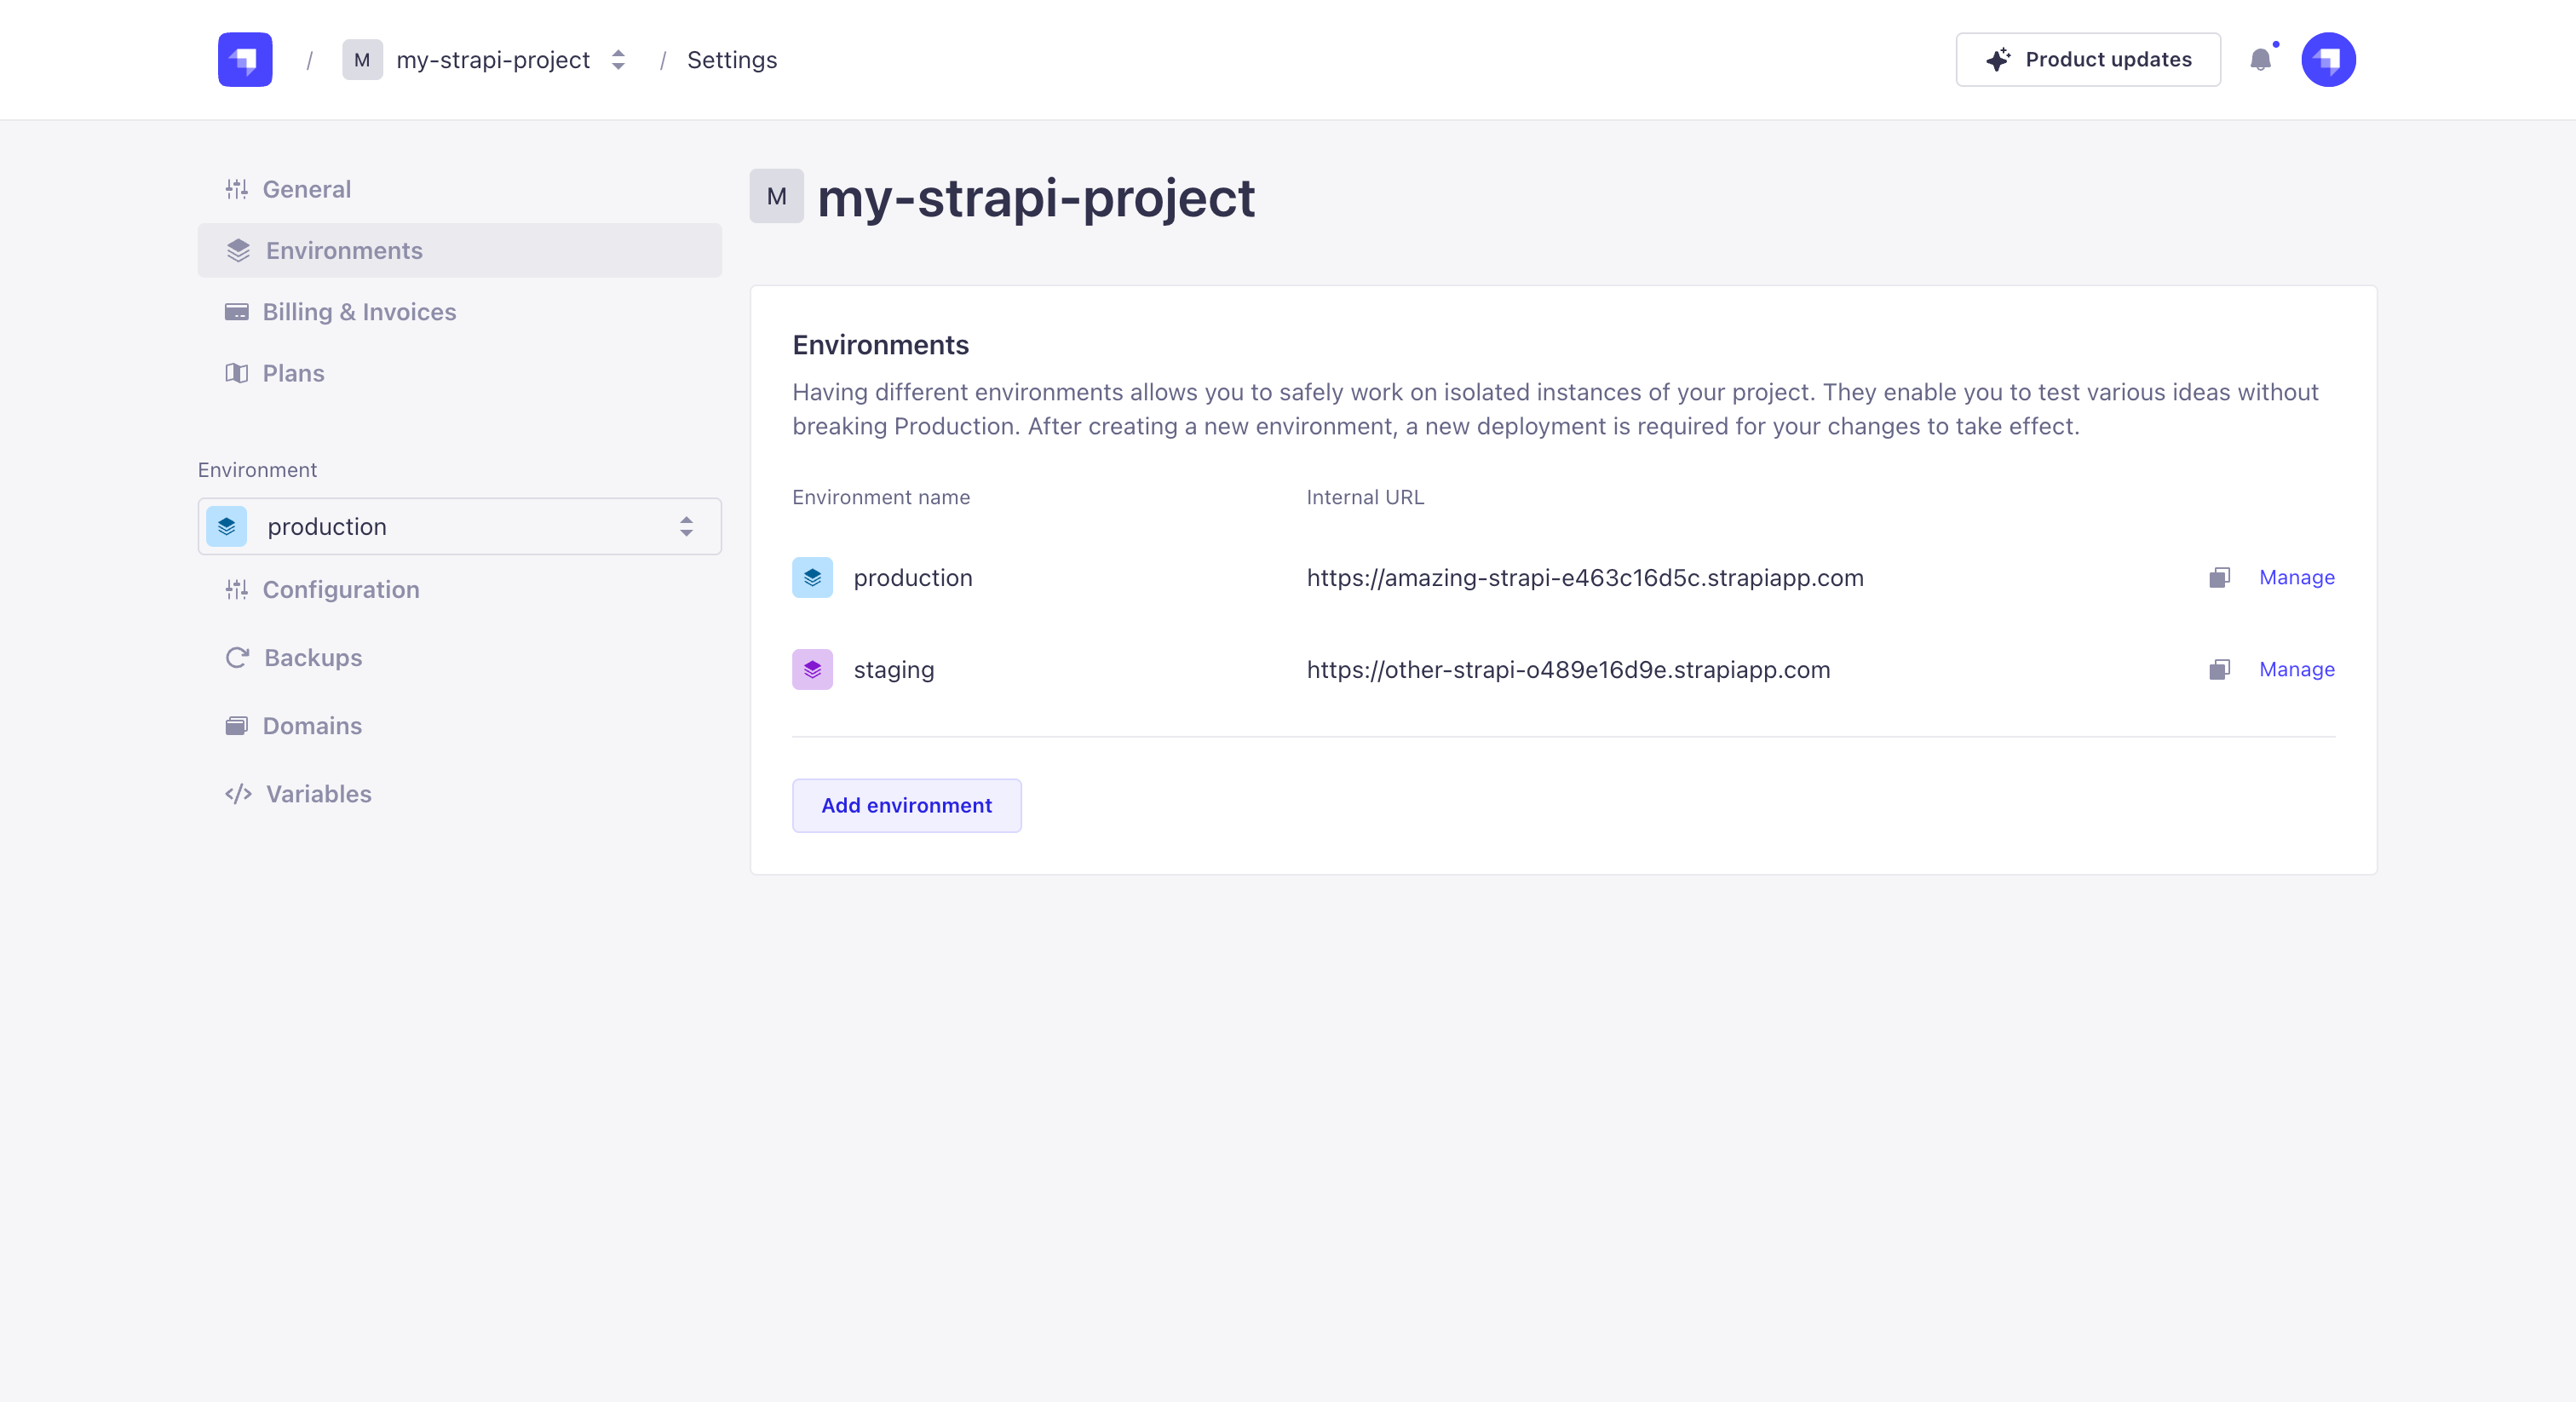Click the Backups refresh icon

237,658
